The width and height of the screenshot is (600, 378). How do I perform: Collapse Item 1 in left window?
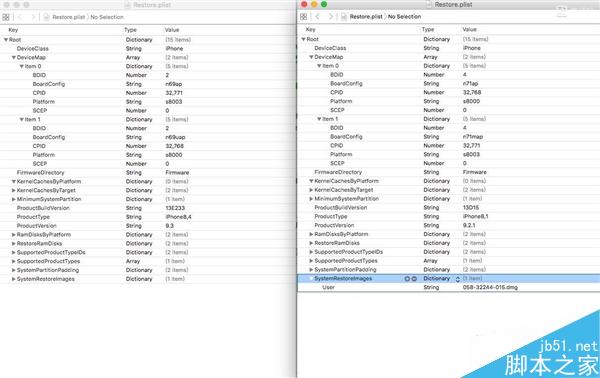22,120
